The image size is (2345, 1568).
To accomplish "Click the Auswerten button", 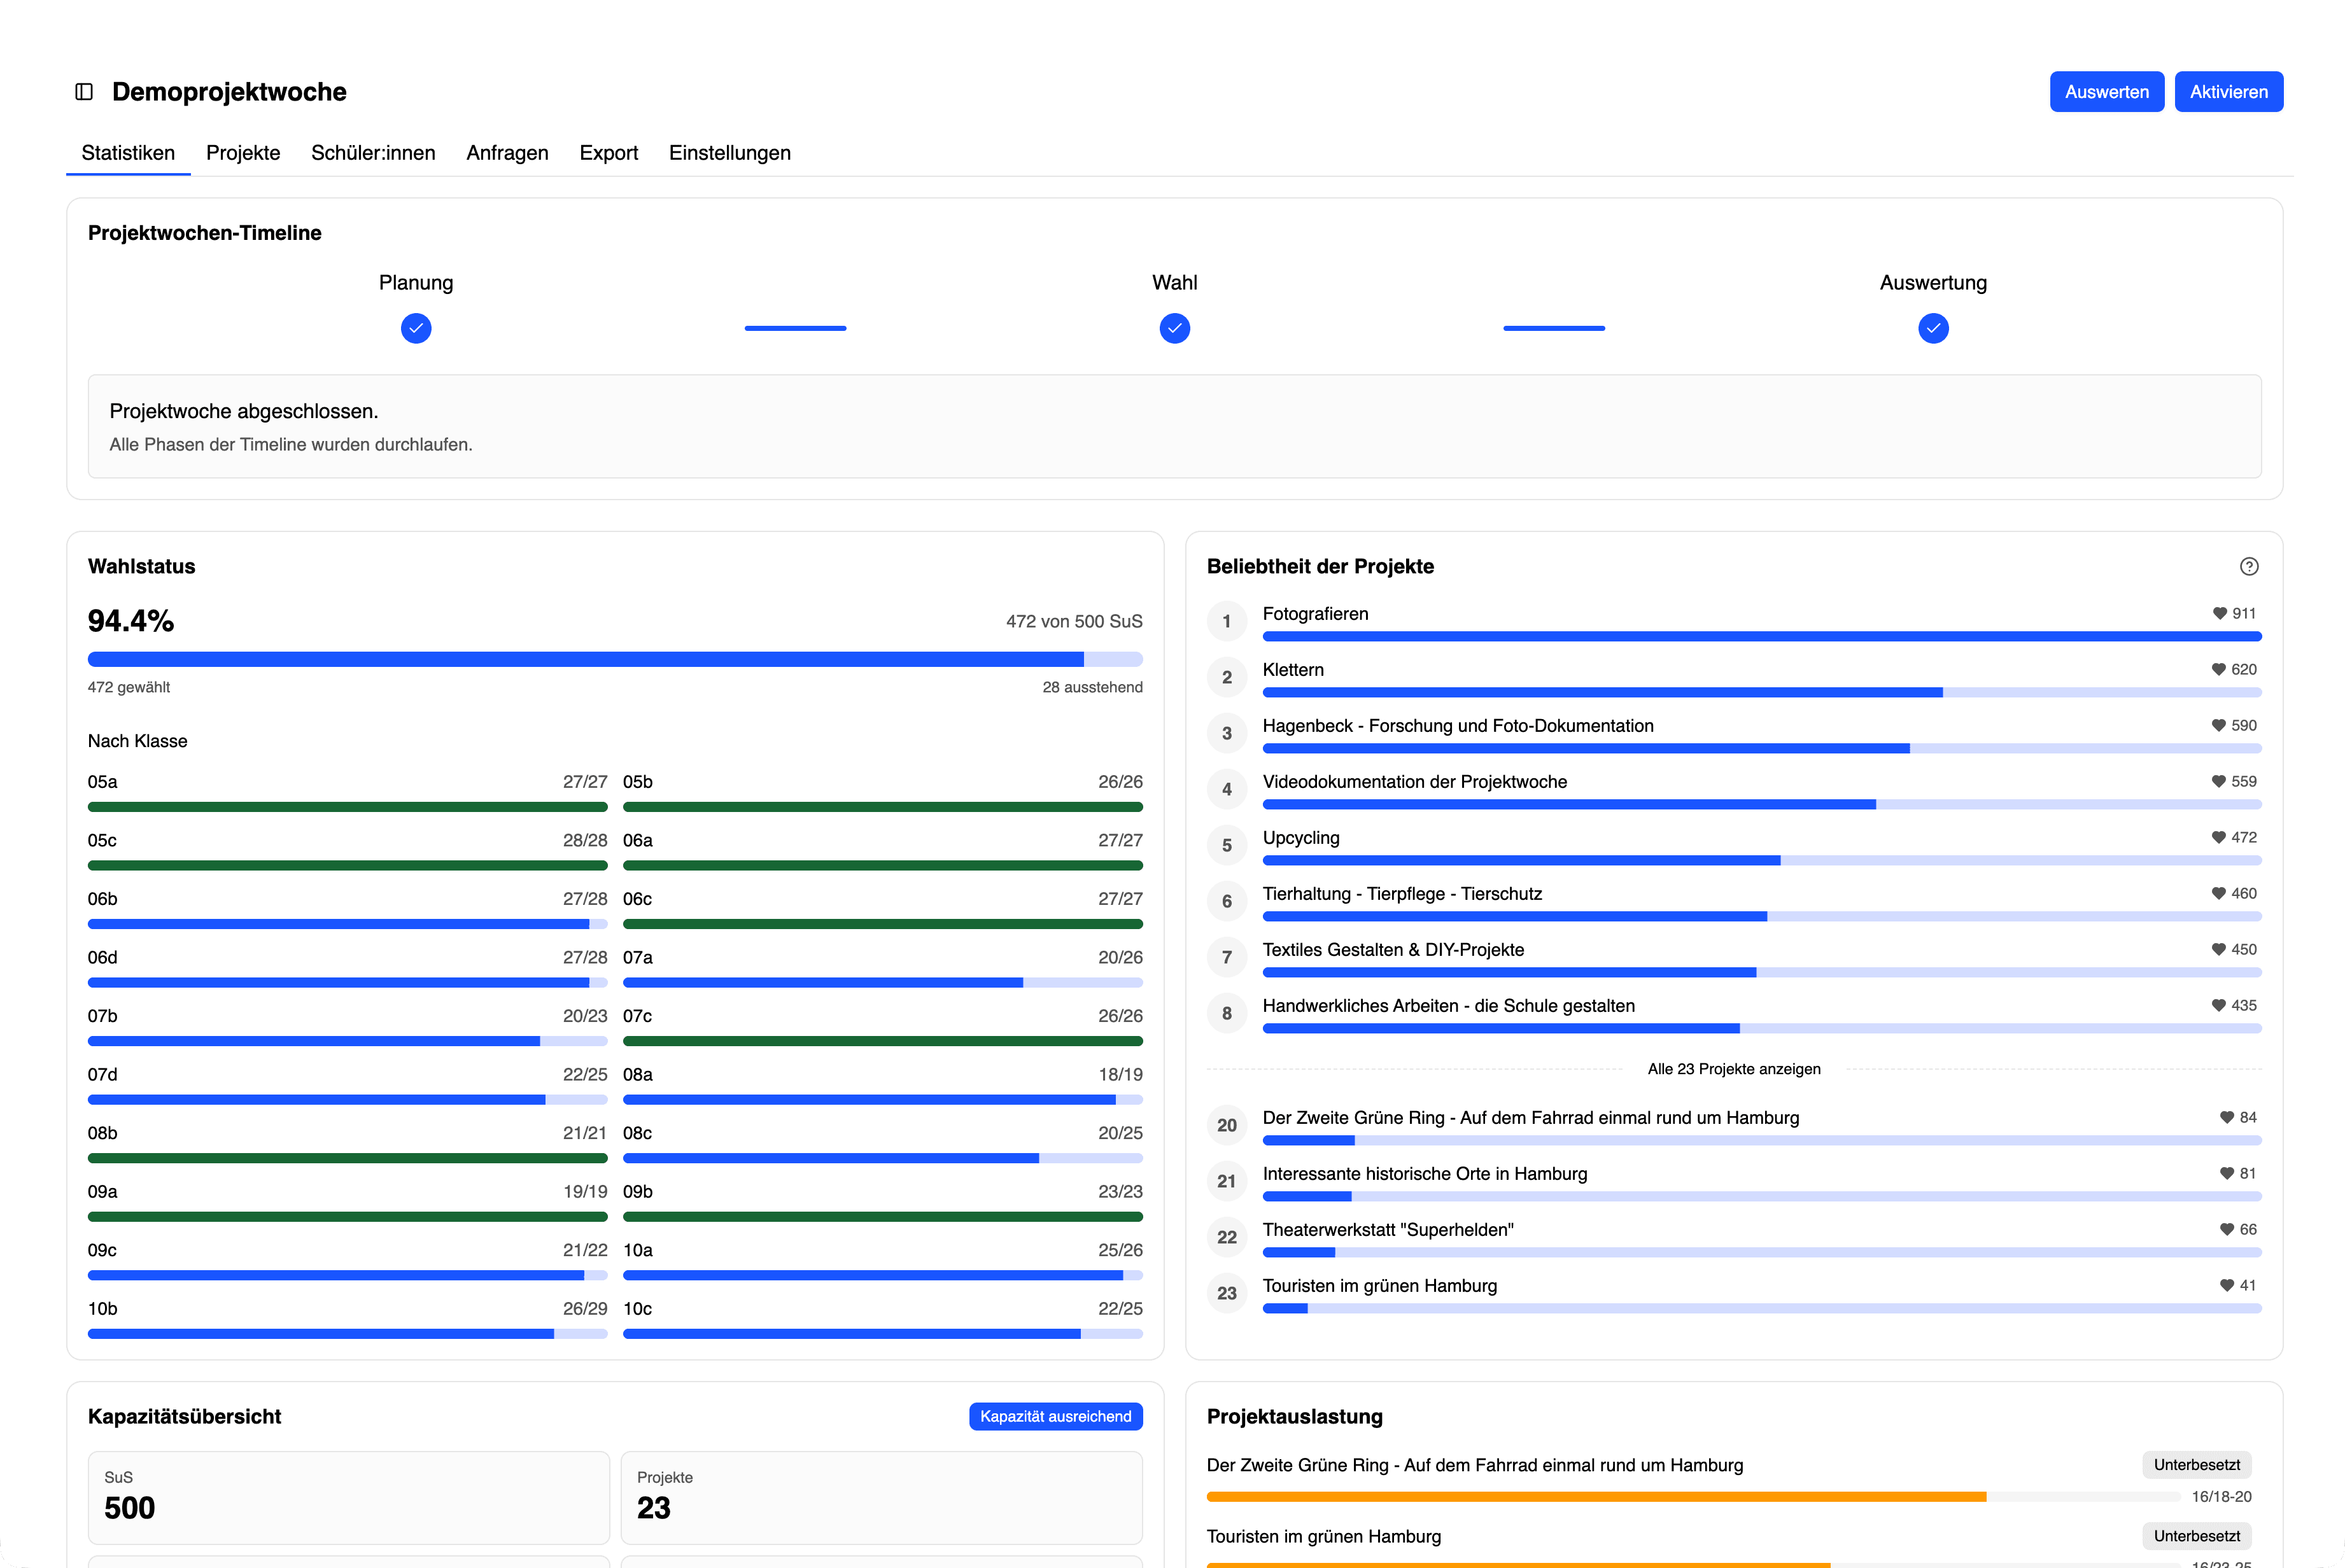I will 2106,92.
